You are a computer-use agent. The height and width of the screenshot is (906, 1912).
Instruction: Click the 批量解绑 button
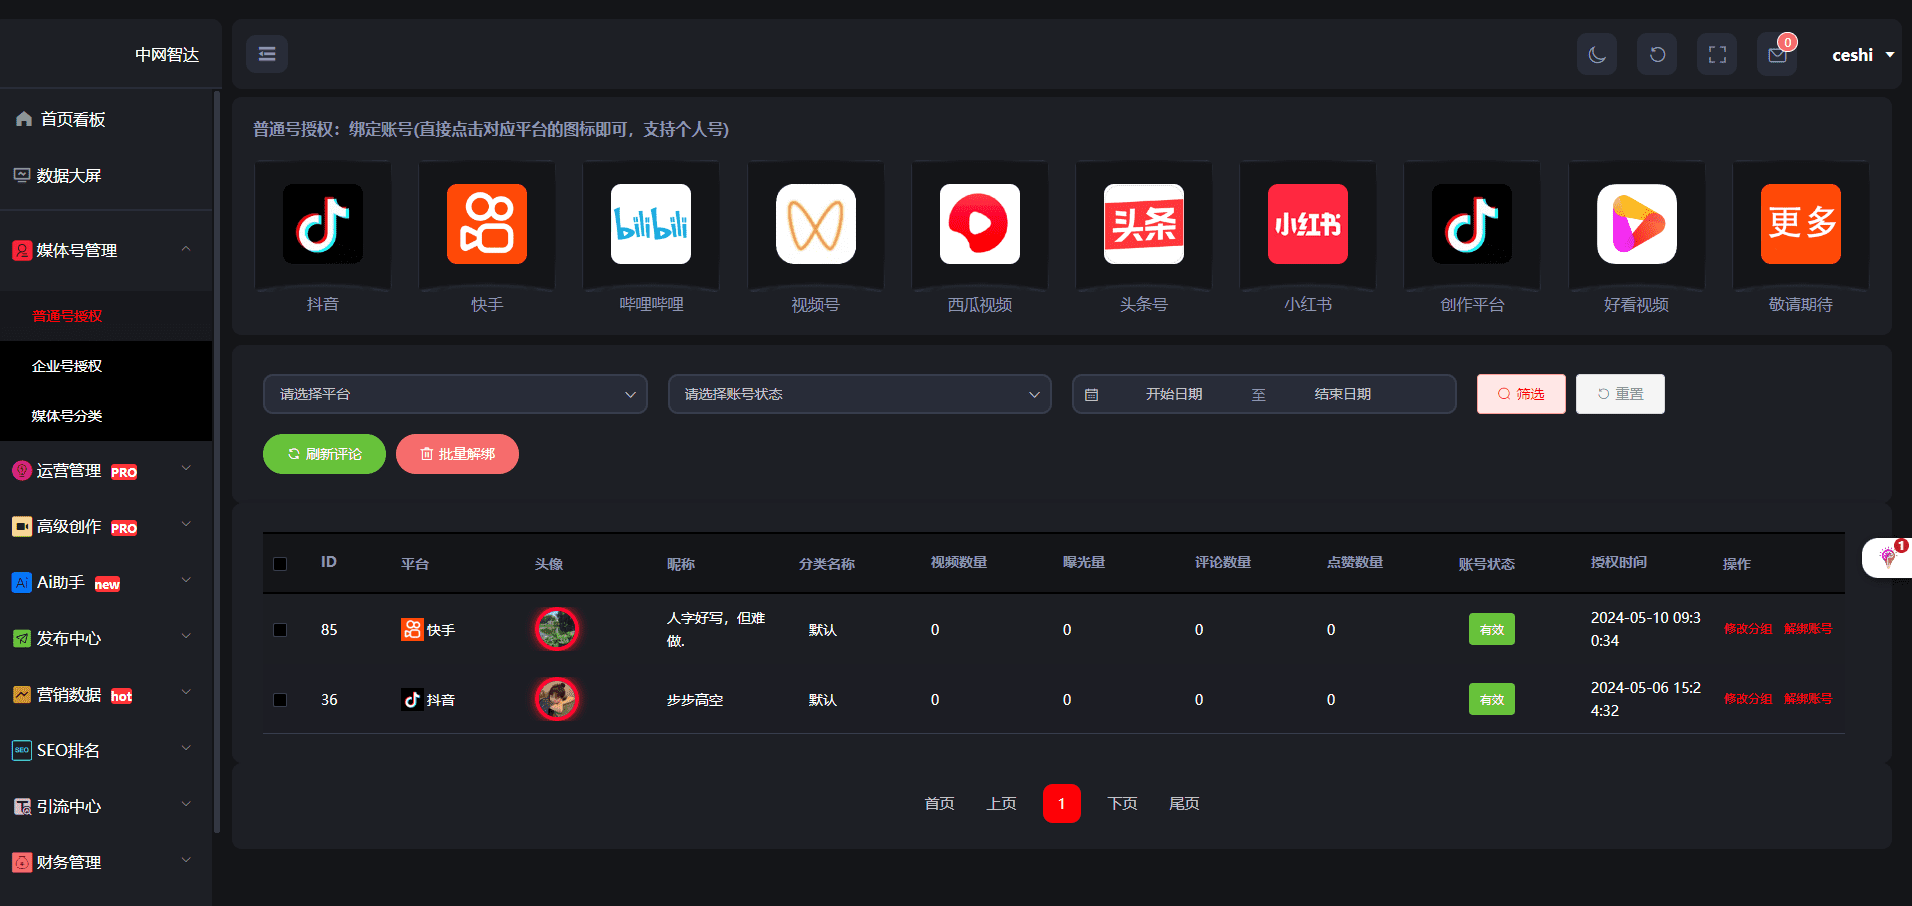(x=457, y=454)
